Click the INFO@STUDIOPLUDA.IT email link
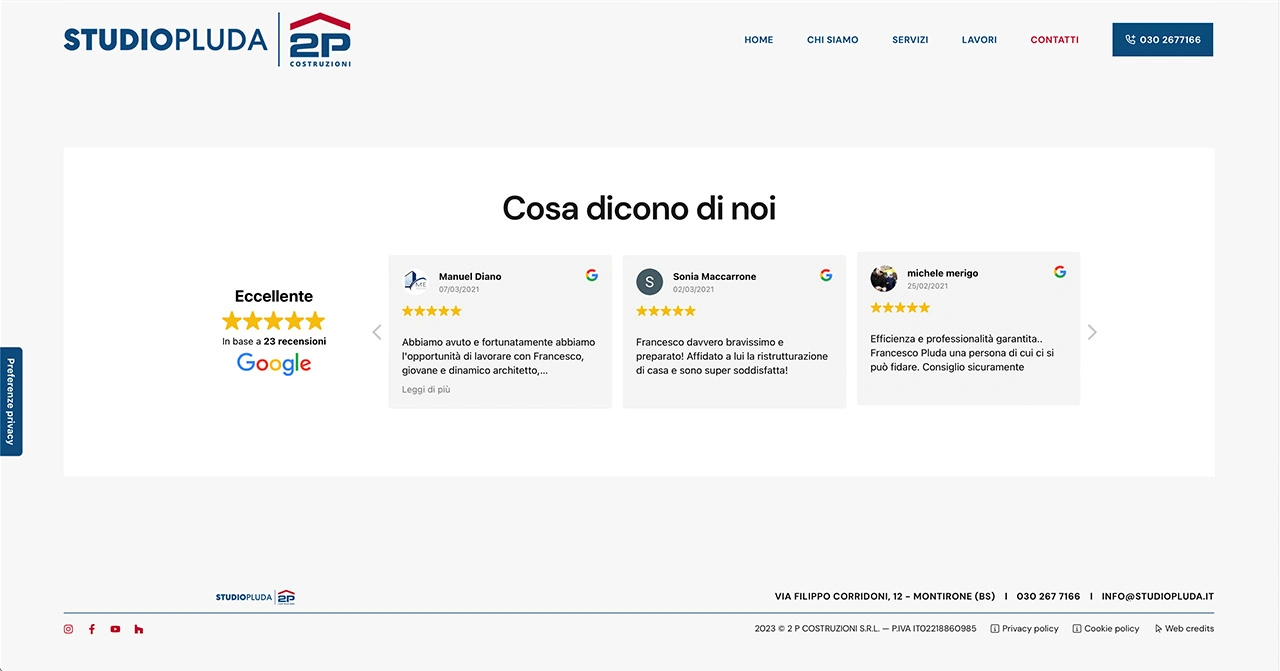The width and height of the screenshot is (1280, 671). point(1158,596)
